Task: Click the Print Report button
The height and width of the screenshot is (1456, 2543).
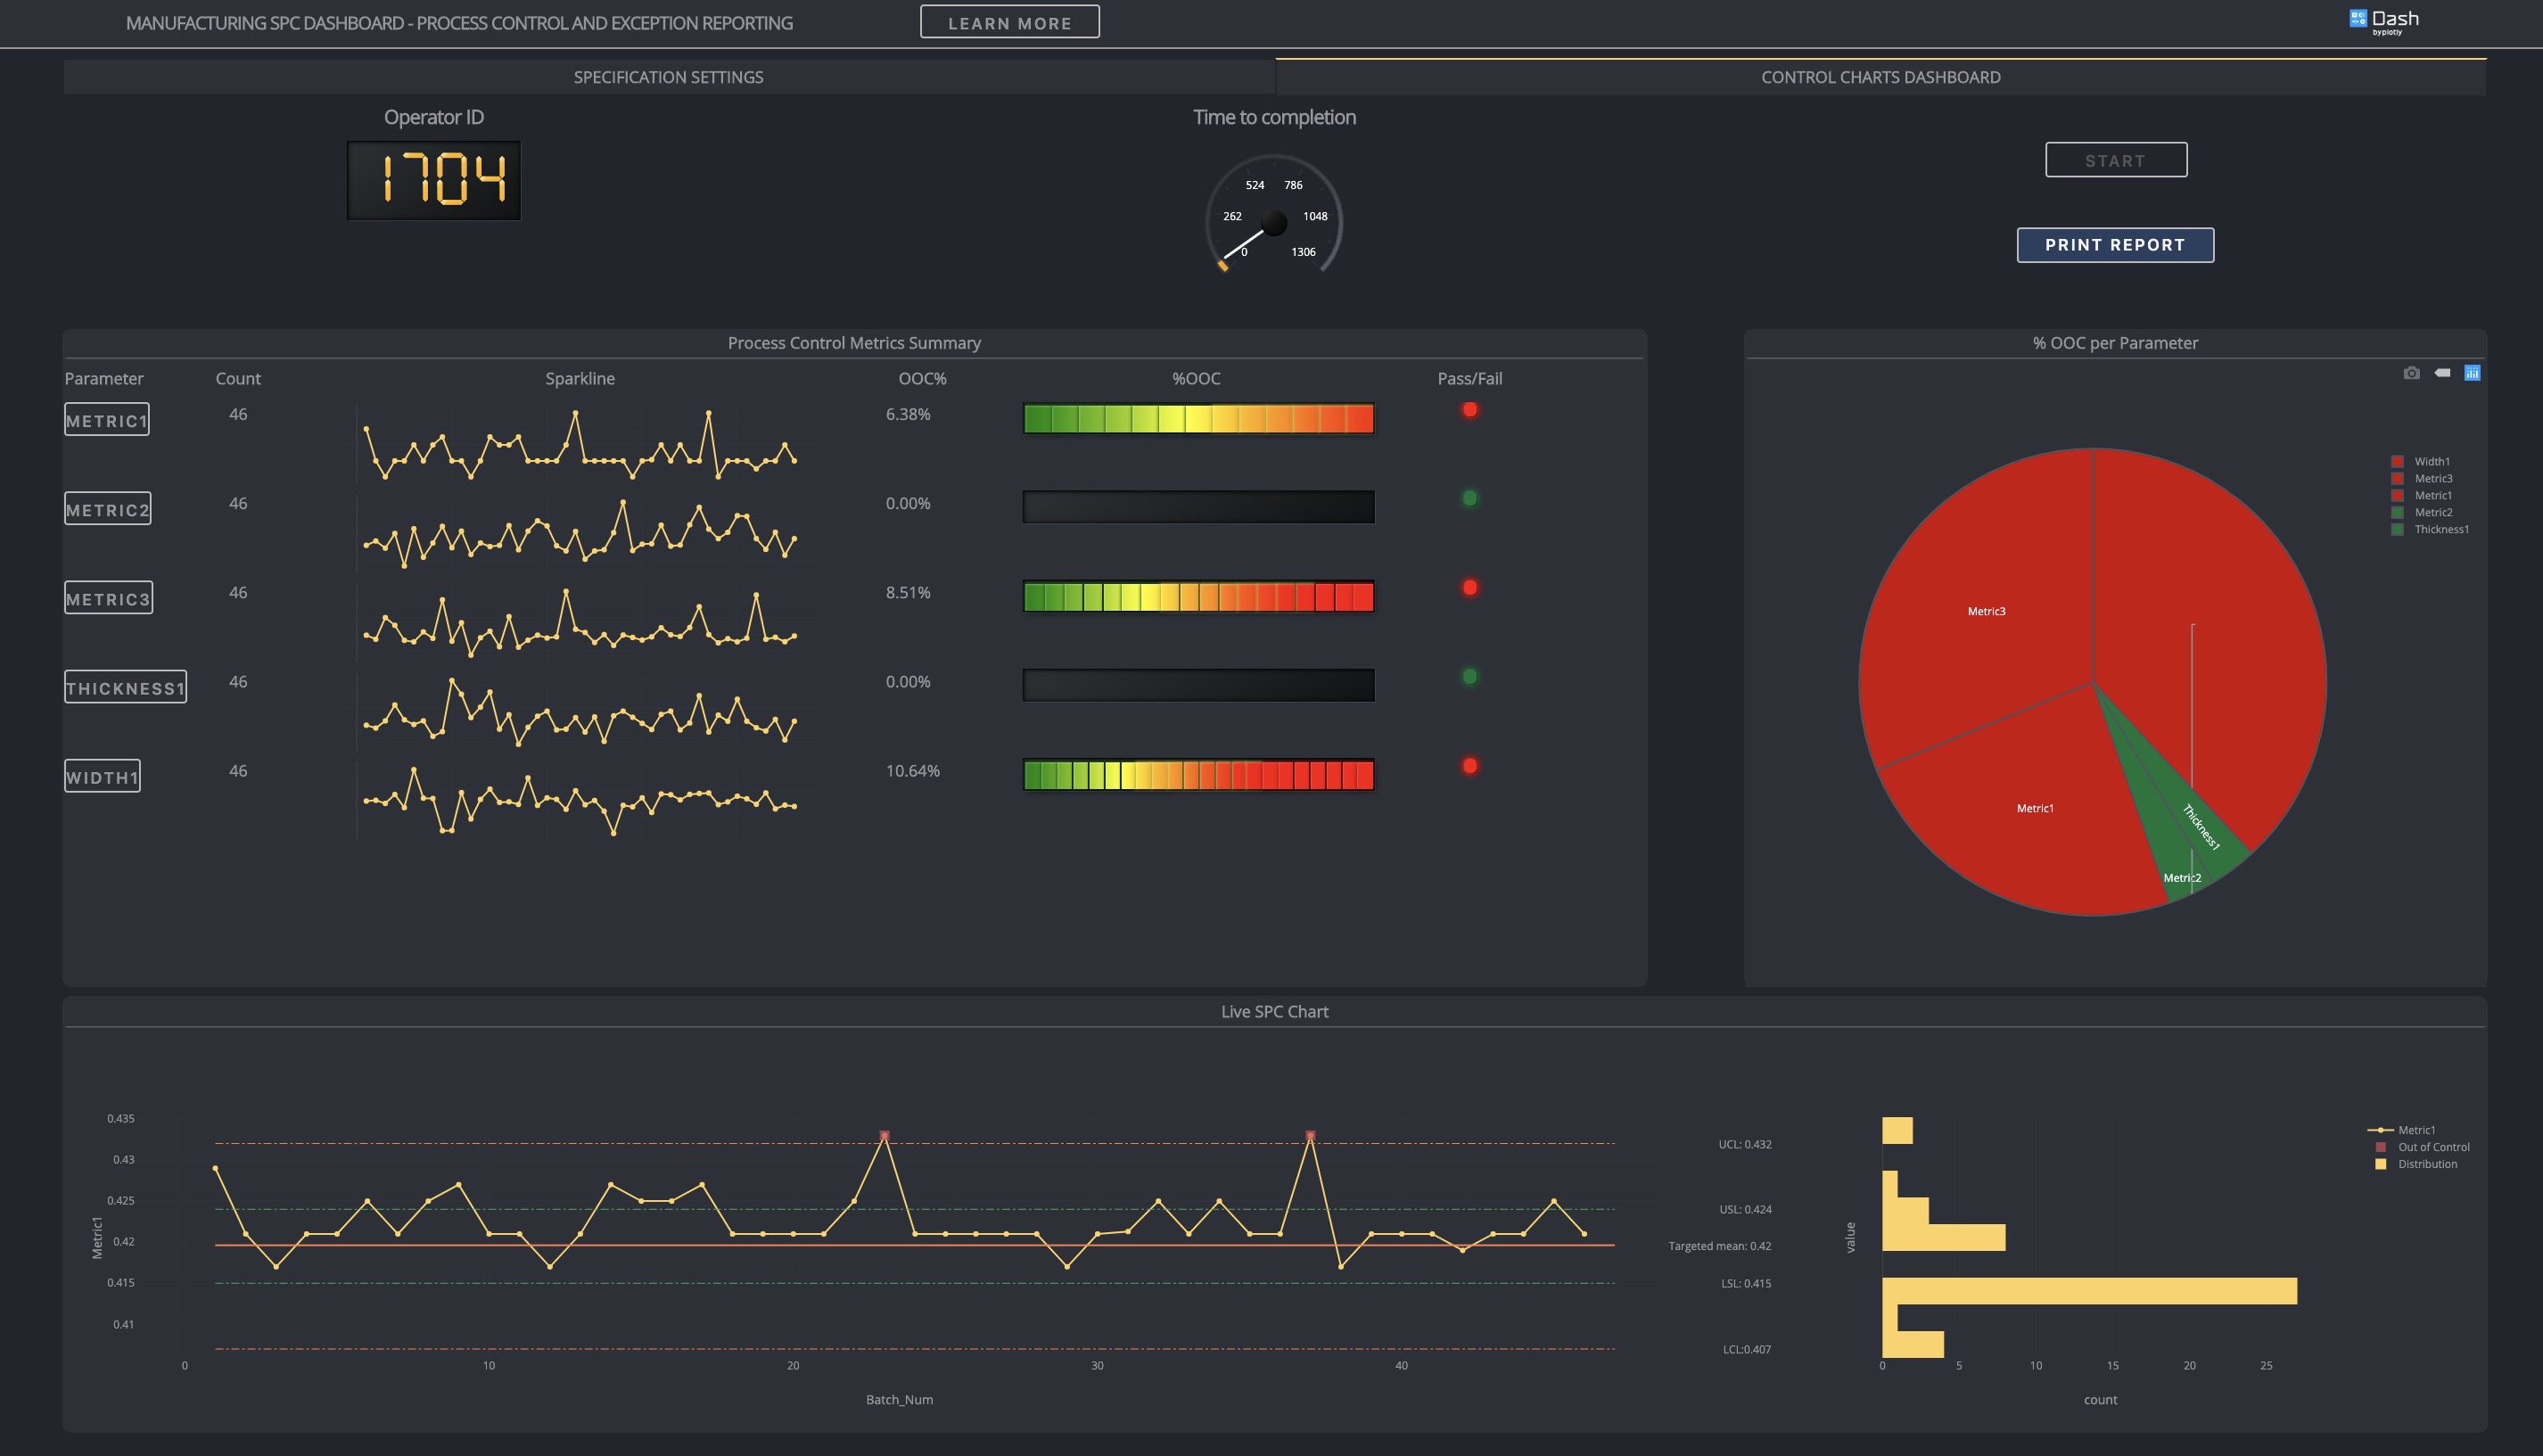Action: [x=2114, y=245]
